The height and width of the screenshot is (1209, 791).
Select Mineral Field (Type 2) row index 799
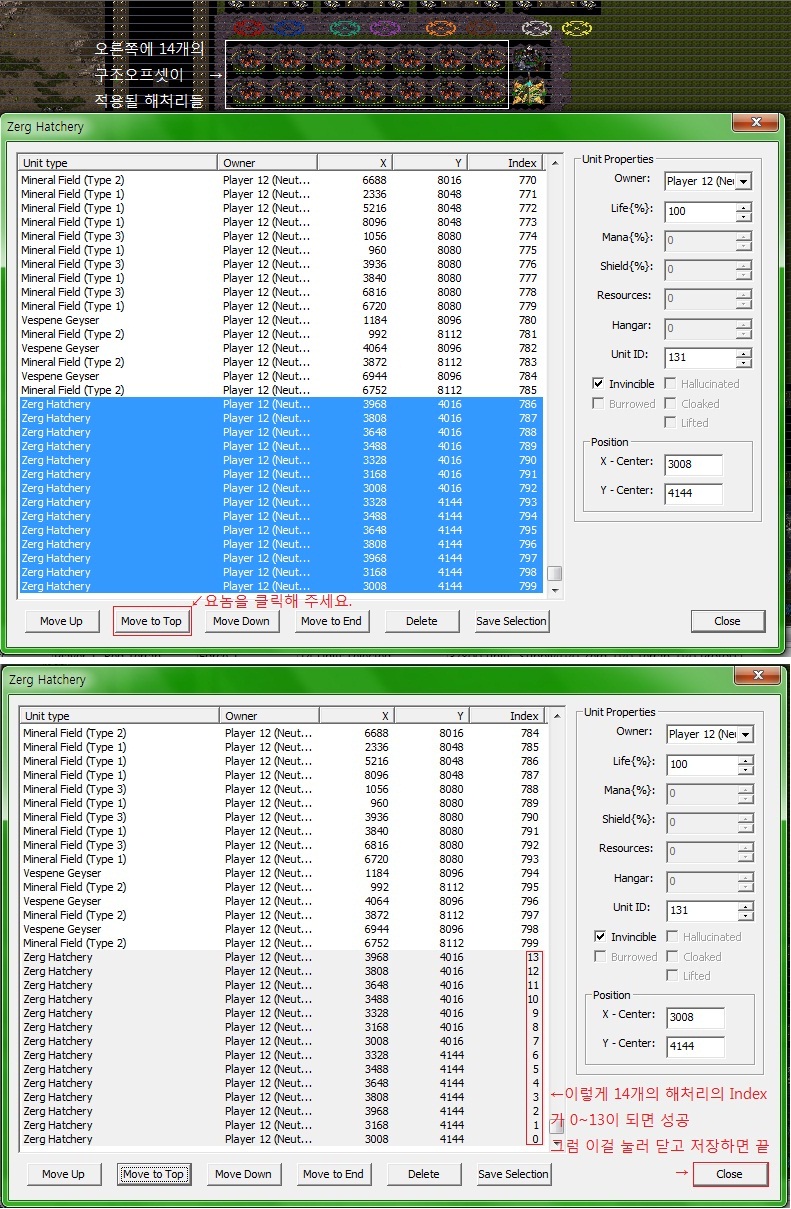pos(283,943)
